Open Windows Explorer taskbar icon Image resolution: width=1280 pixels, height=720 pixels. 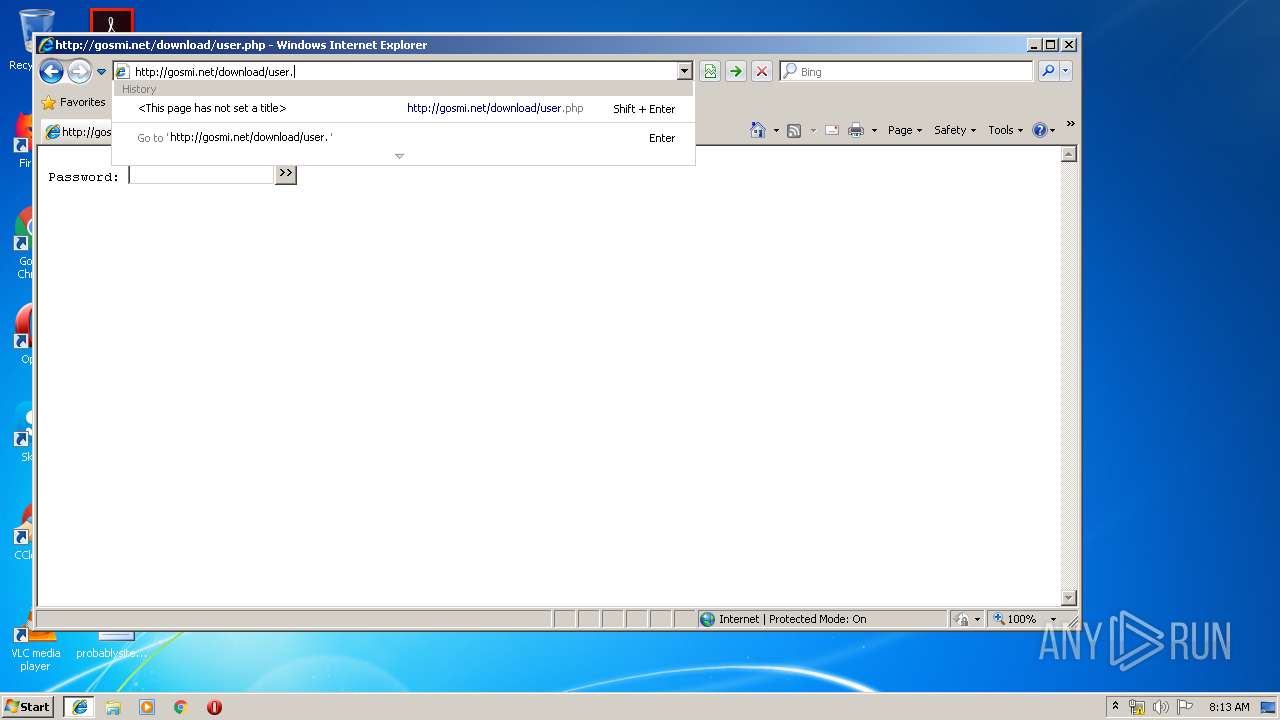click(x=113, y=706)
